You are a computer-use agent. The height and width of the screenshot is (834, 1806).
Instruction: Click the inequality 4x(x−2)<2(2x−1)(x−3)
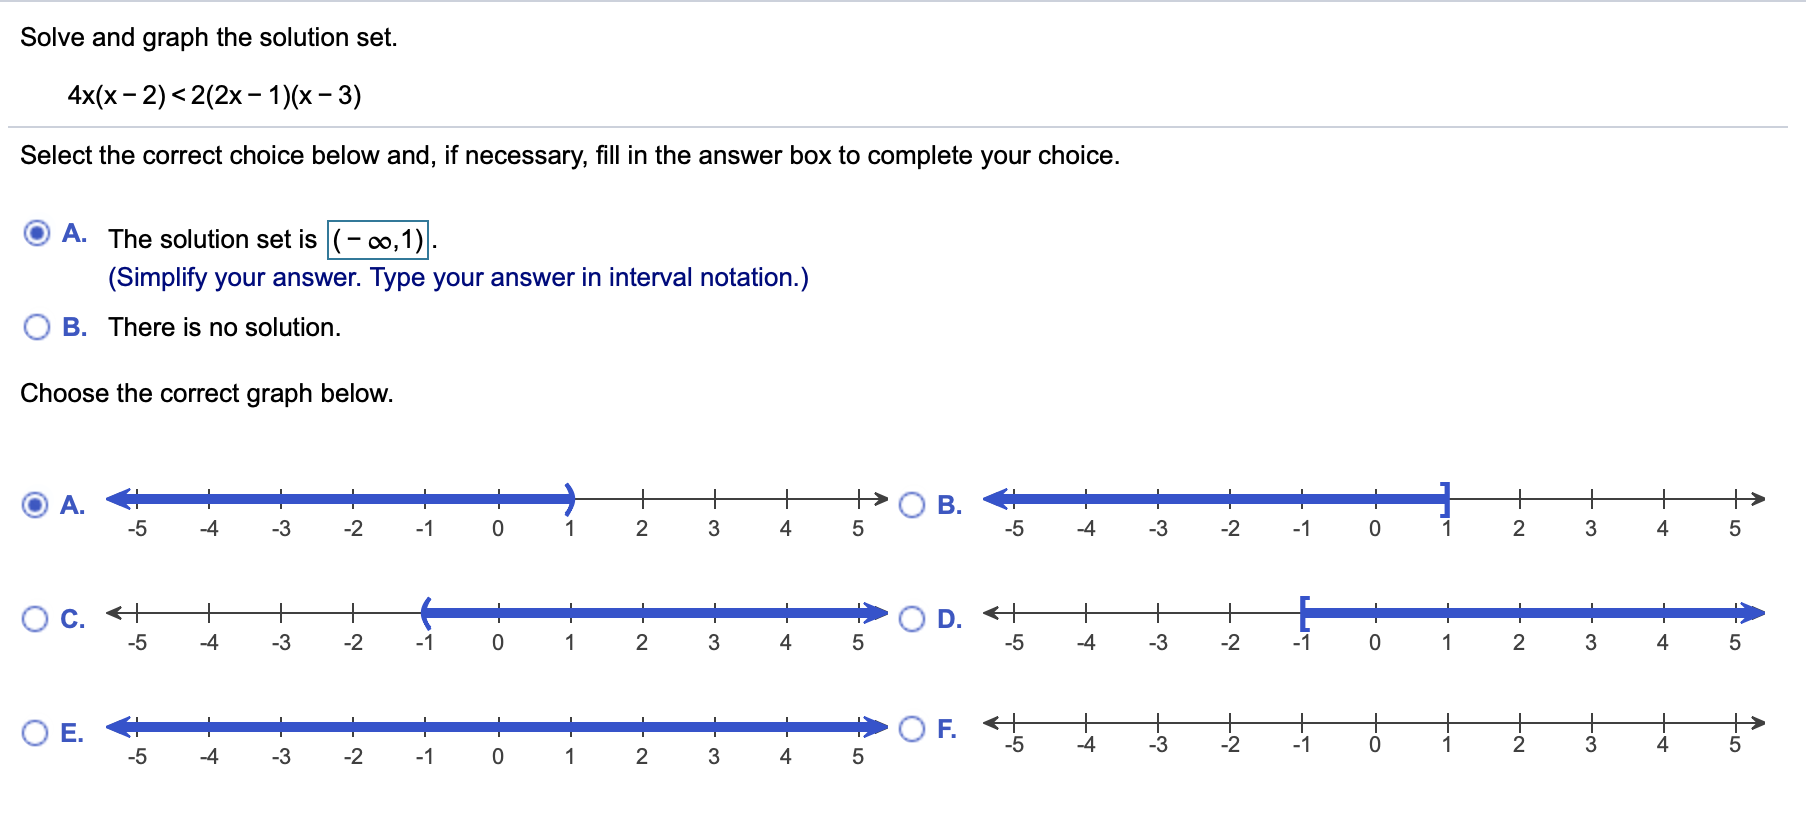214,96
